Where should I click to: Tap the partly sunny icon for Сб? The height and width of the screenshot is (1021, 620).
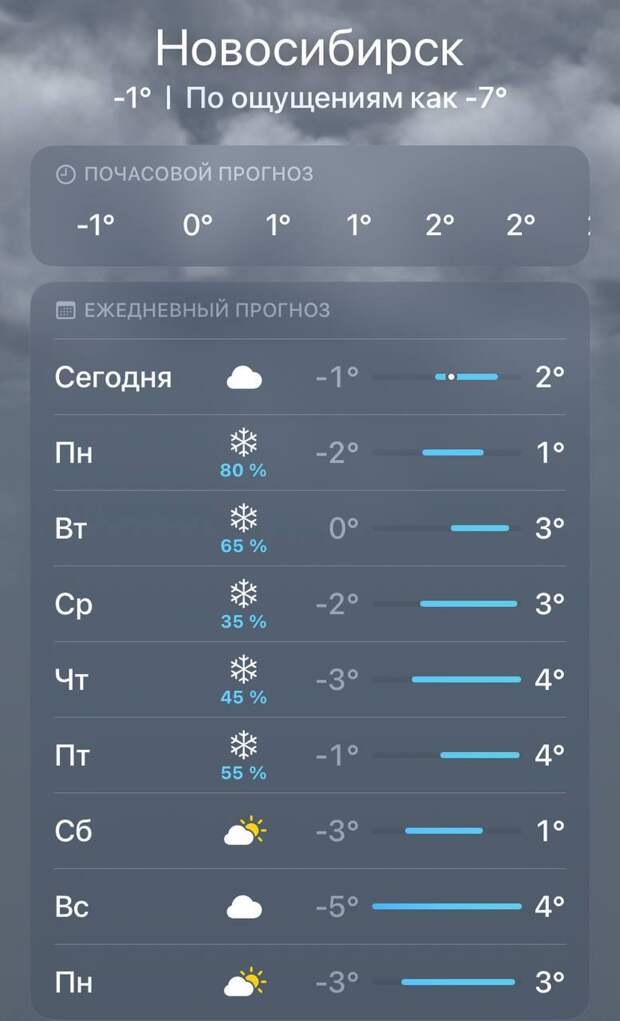[244, 830]
